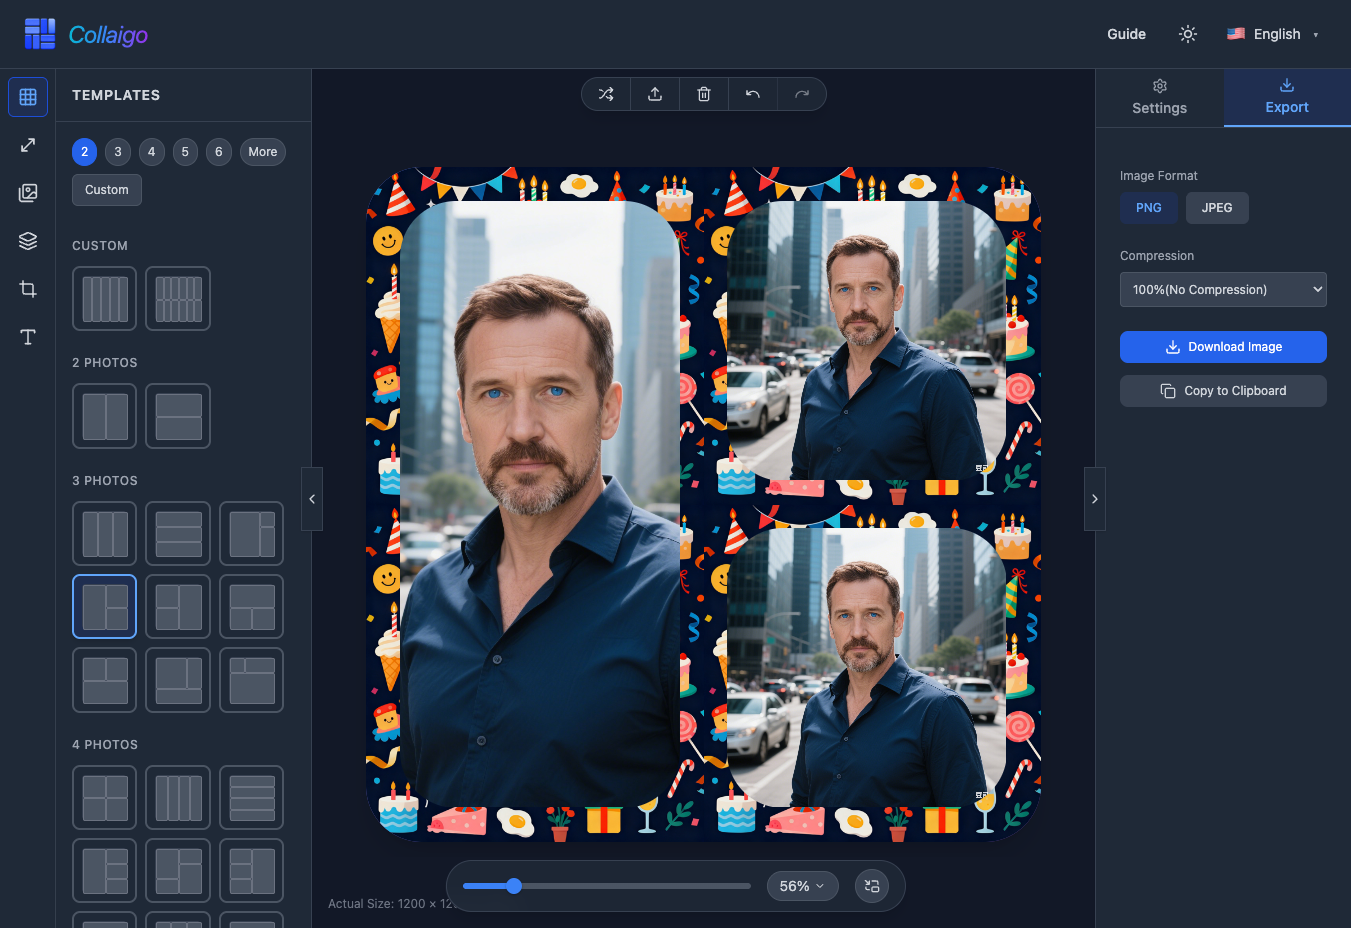Click the fit-to-screen reset zoom icon

872,886
